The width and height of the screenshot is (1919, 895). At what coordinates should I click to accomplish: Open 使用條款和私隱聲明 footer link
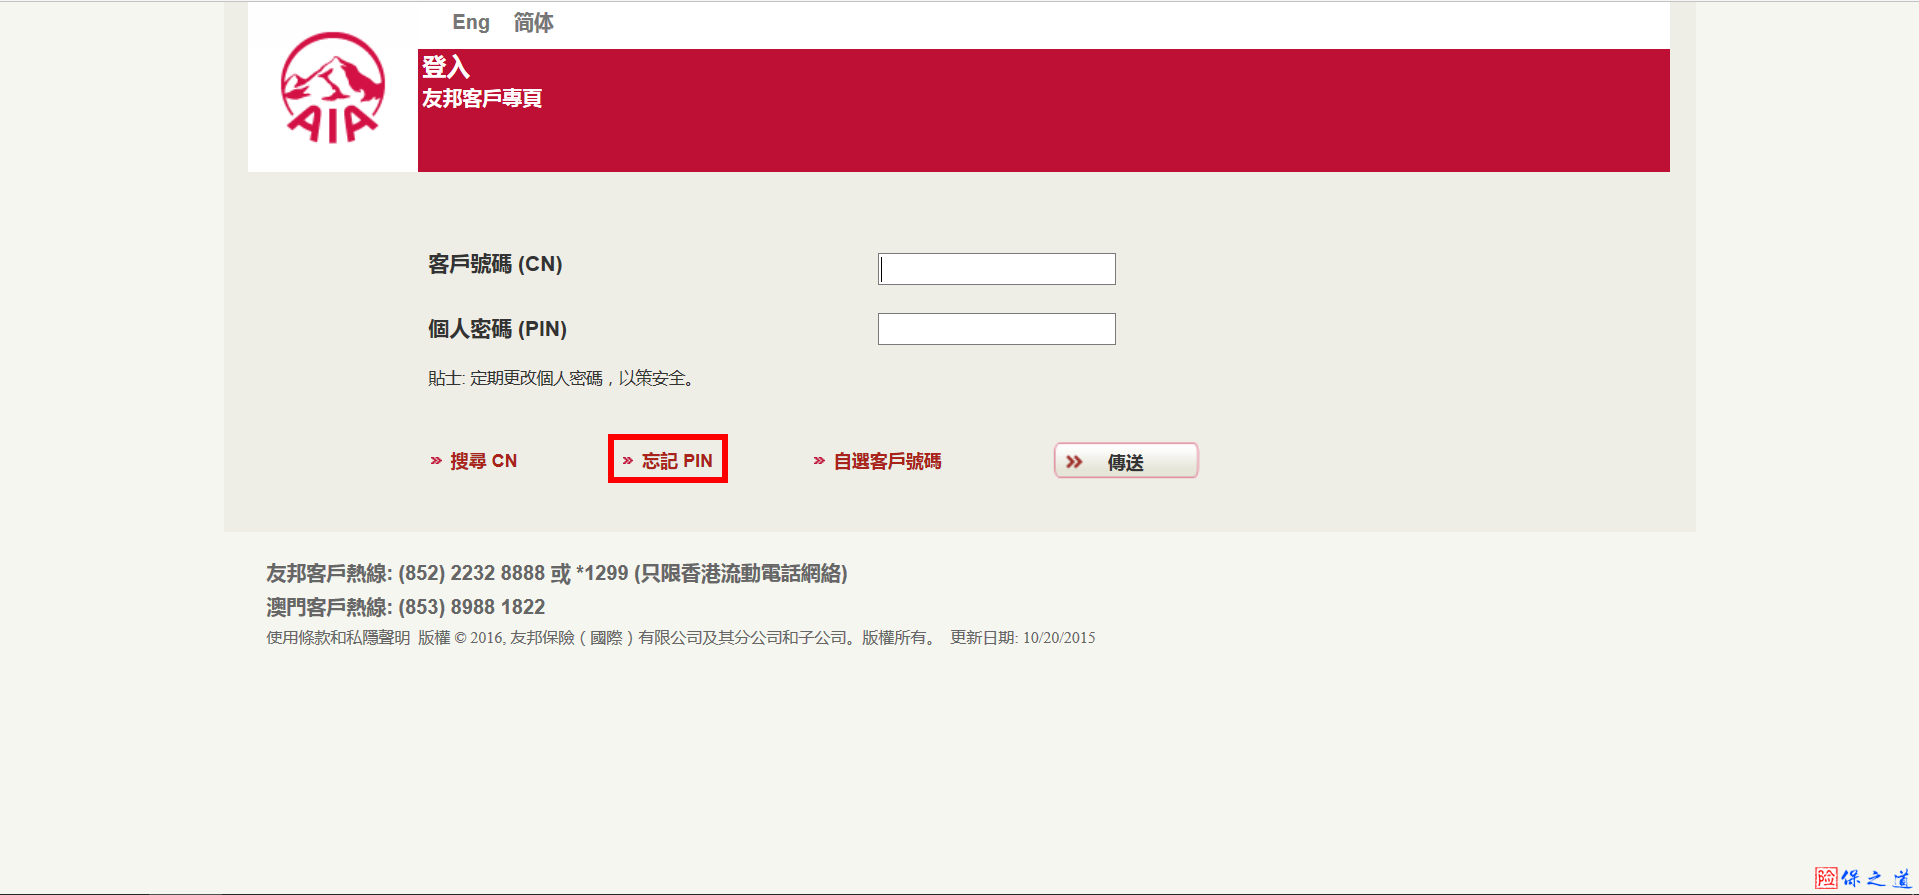(338, 638)
